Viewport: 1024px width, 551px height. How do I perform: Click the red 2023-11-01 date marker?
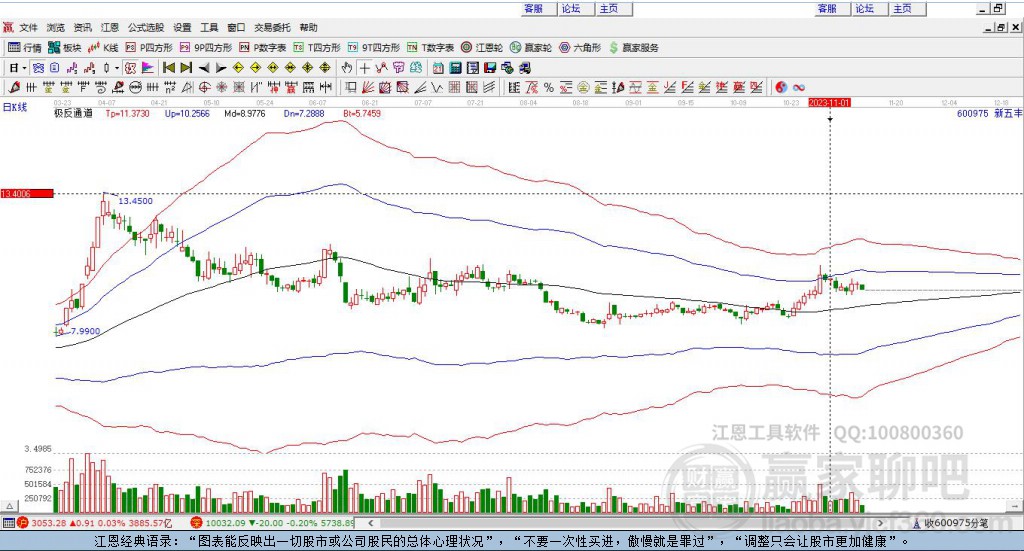pyautogui.click(x=829, y=102)
